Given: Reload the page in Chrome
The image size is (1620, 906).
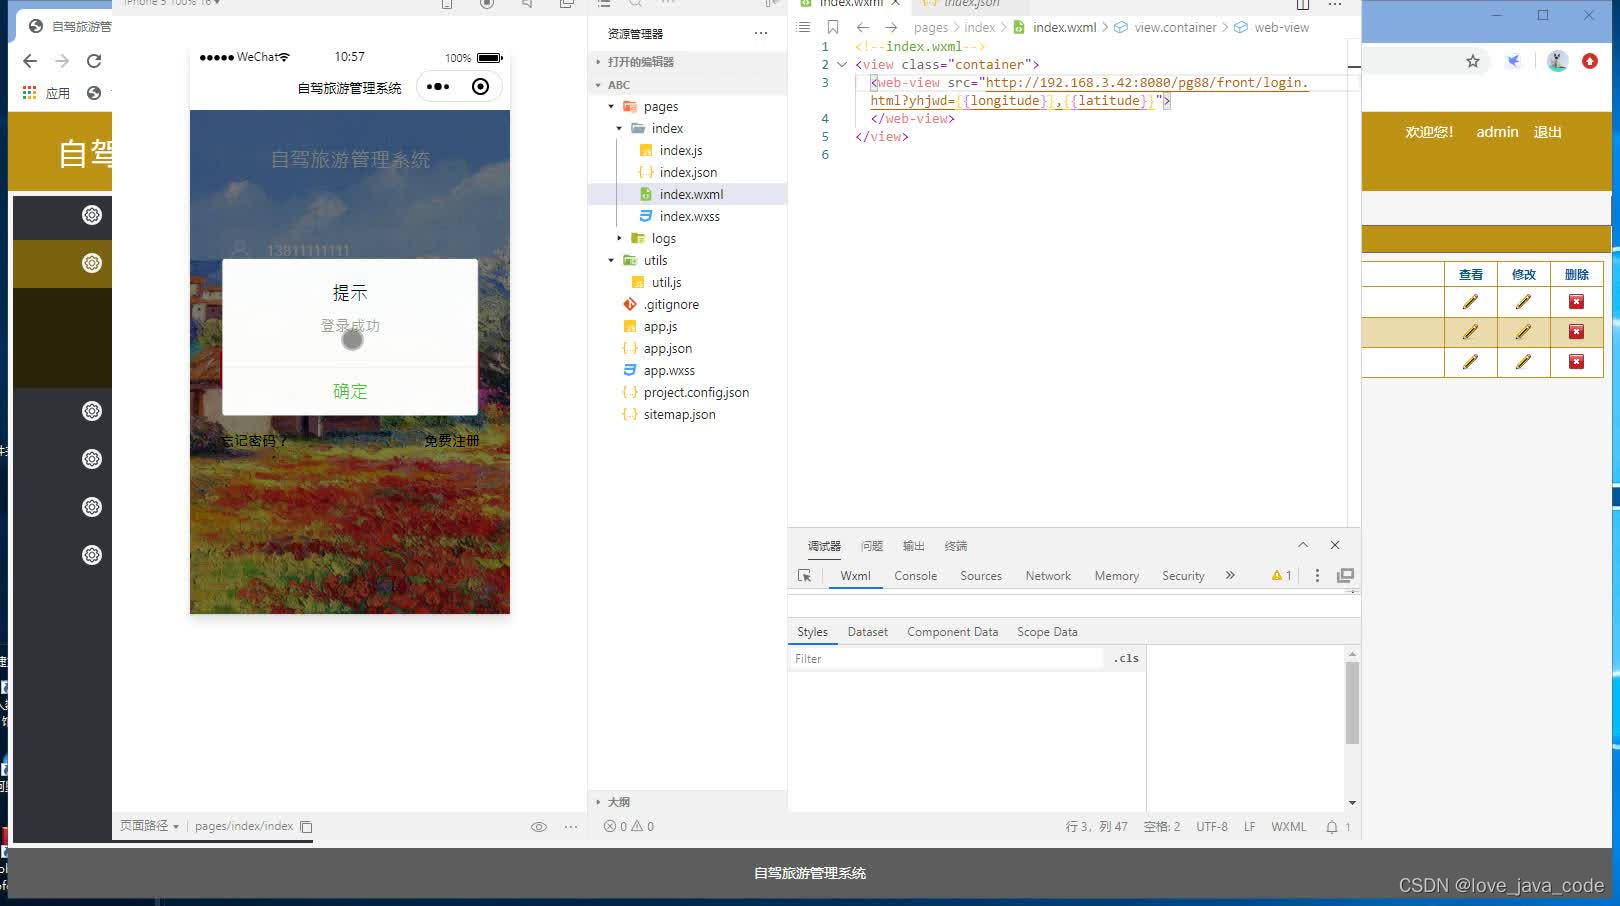Looking at the screenshot, I should [x=94, y=61].
